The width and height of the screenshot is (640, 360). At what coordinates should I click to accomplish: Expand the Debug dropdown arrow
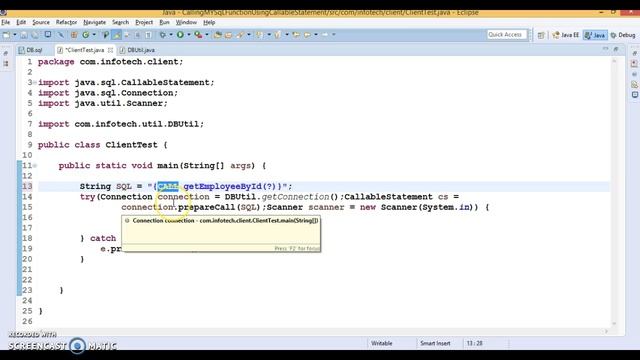(171, 35)
